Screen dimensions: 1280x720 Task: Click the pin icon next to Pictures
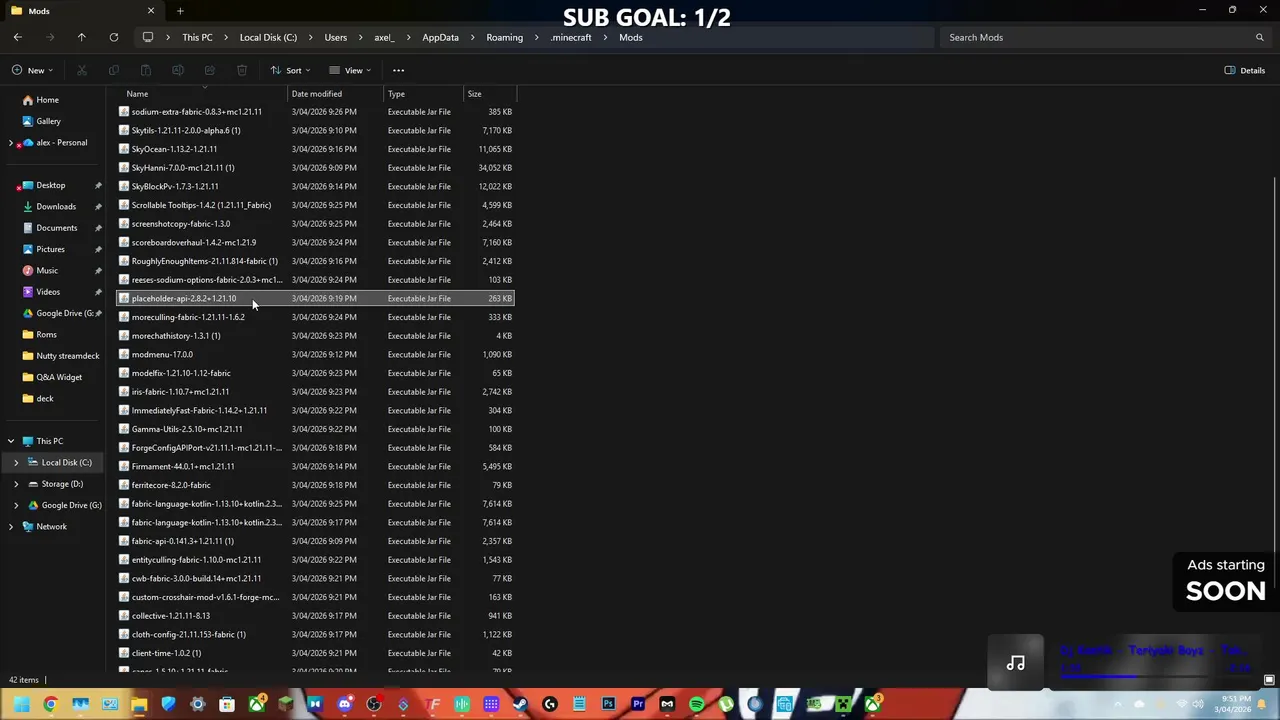[98, 250]
